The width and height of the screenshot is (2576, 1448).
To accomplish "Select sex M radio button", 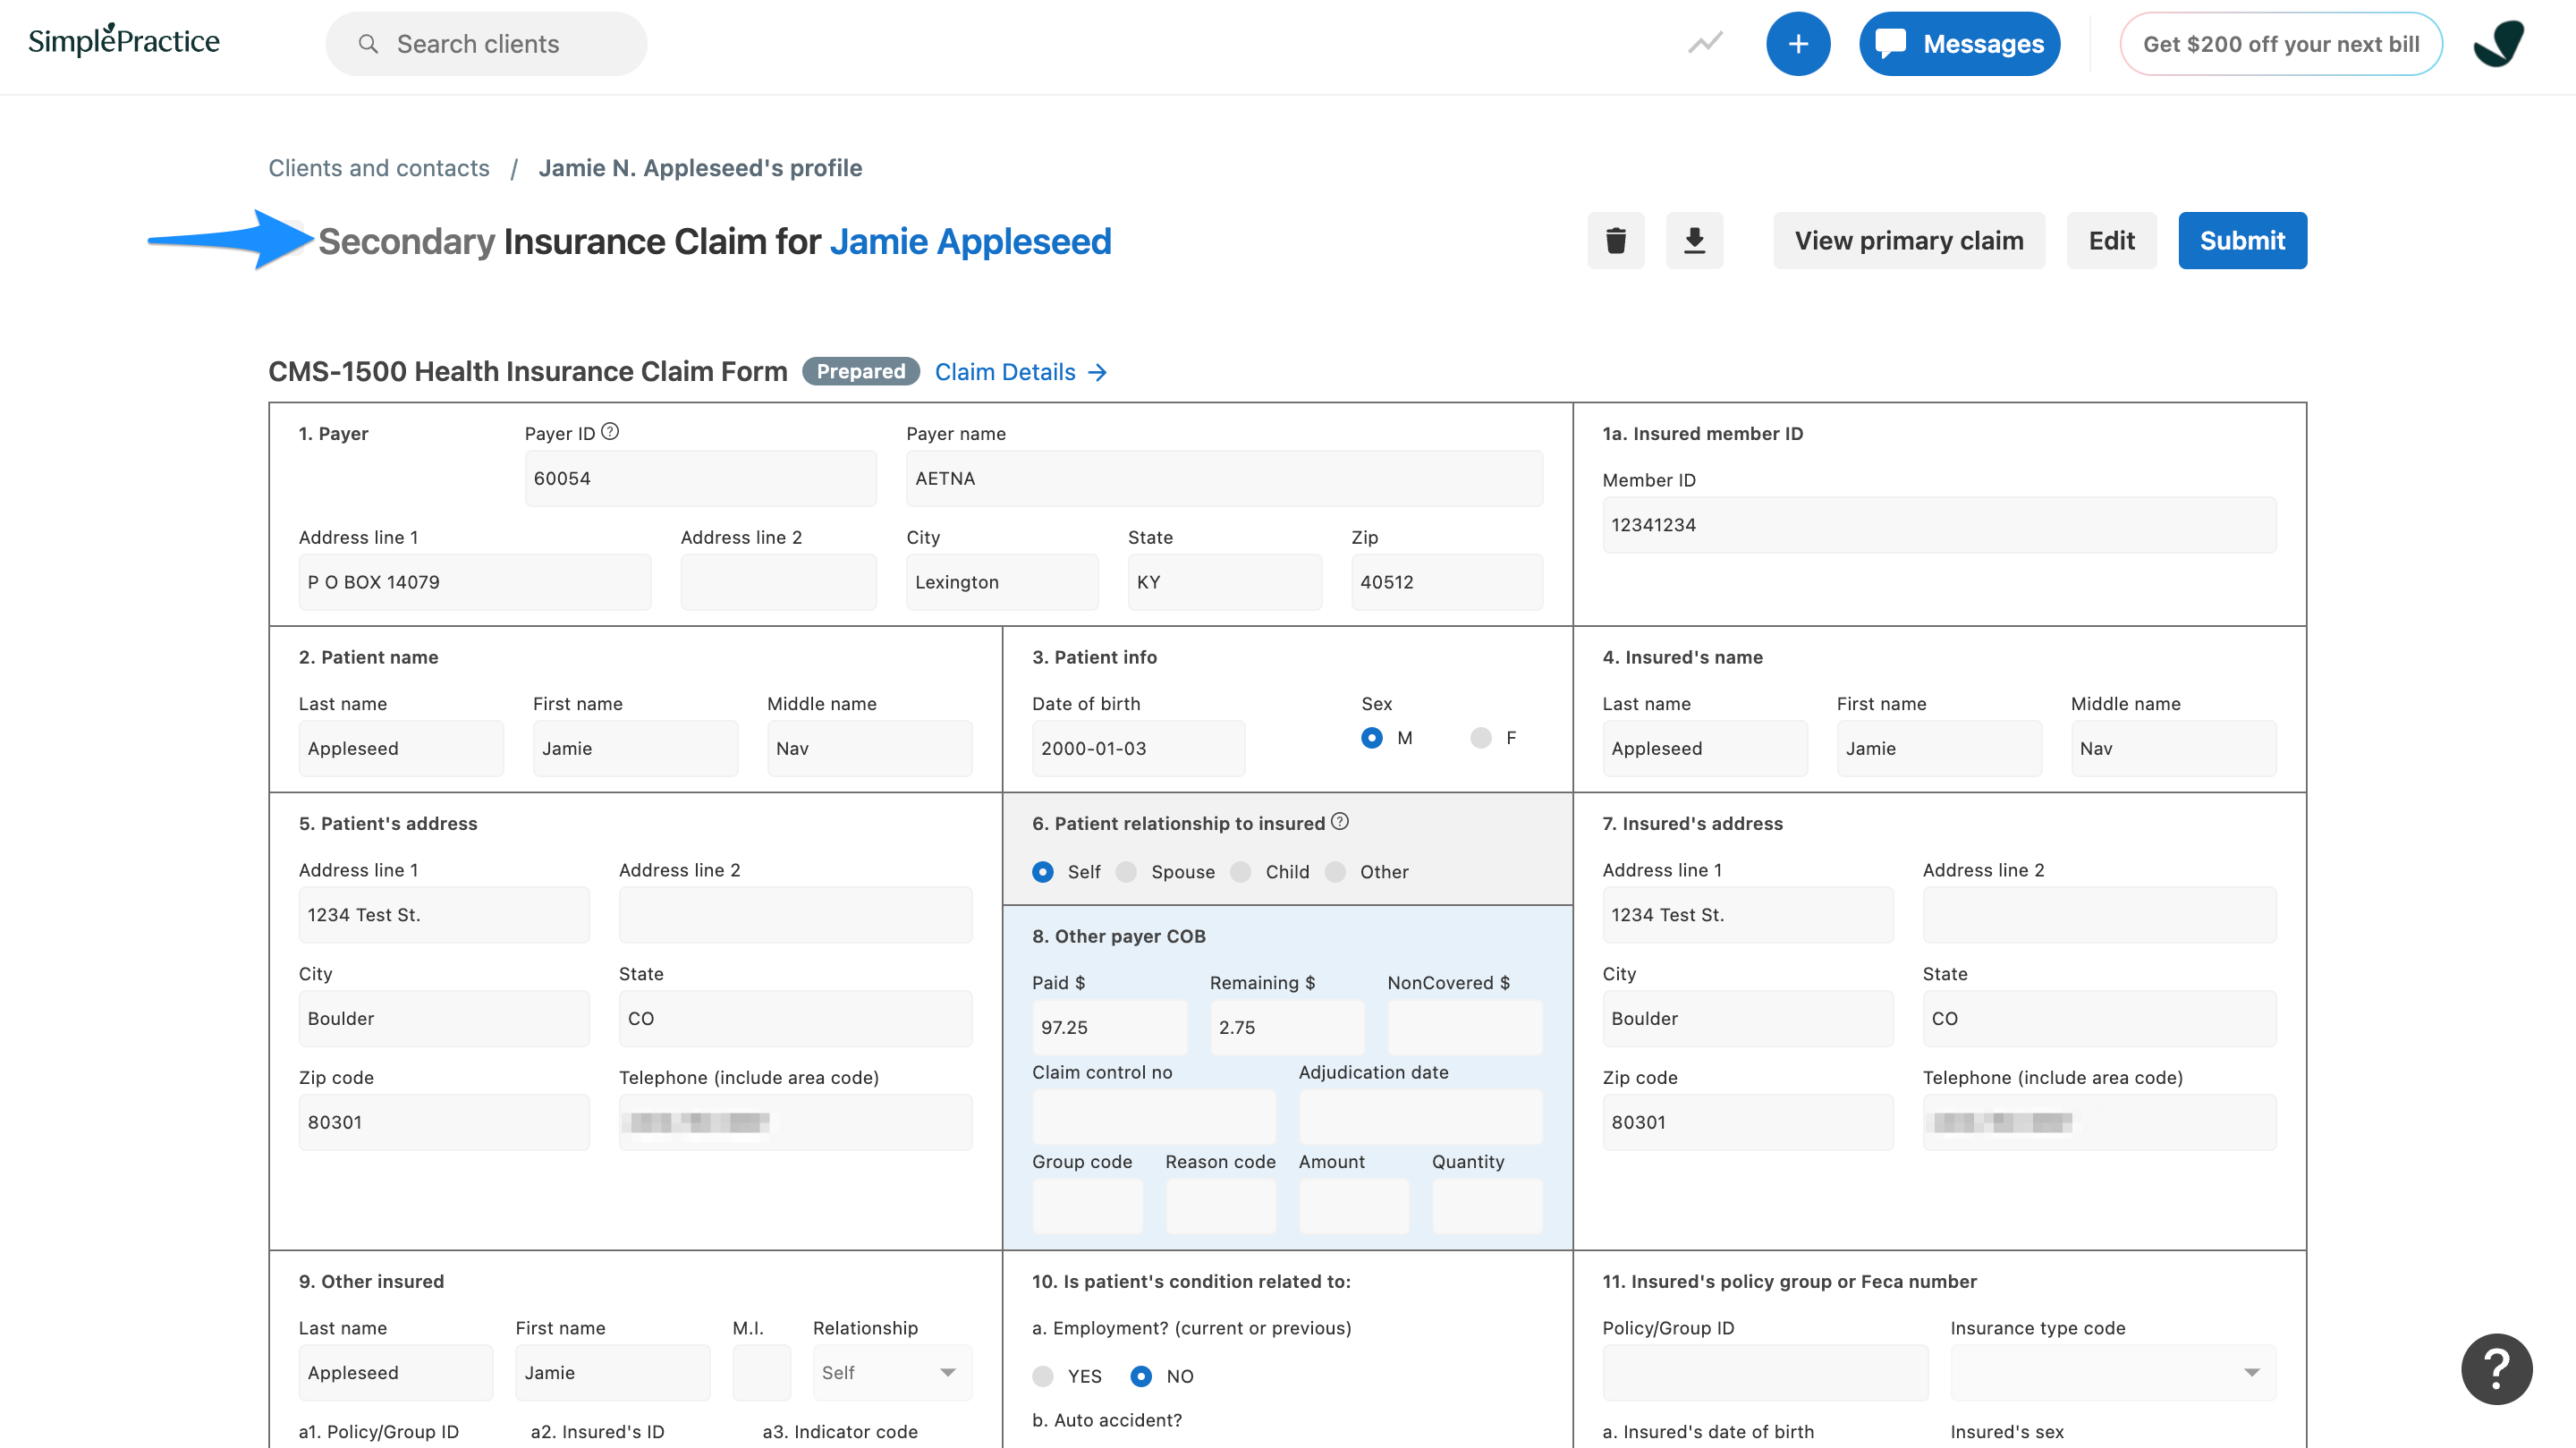I will pyautogui.click(x=1372, y=737).
